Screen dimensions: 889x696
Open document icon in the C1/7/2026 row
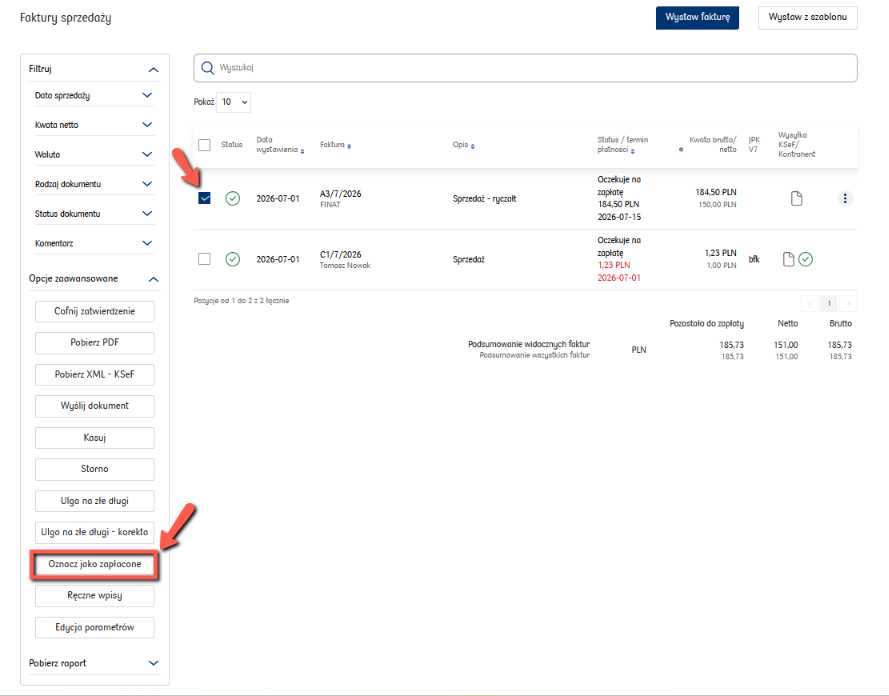[788, 259]
